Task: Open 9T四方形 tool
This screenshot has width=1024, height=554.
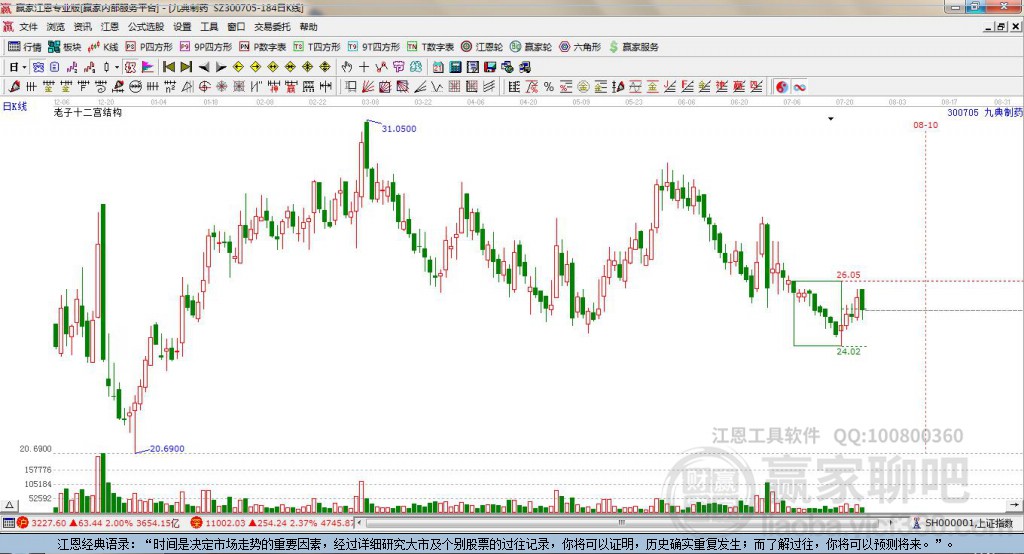Action: tap(374, 46)
